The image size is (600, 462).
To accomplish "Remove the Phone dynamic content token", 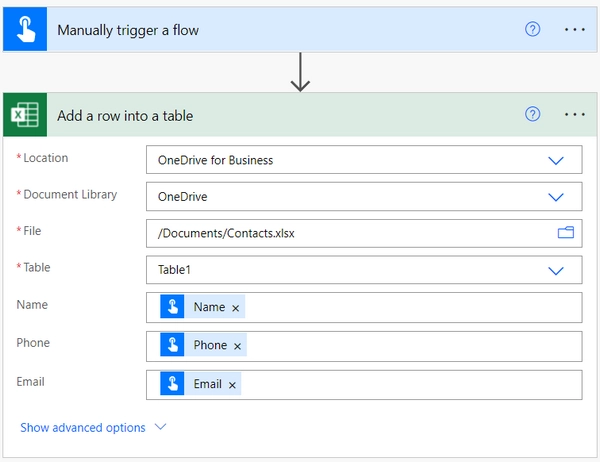I will click(237, 346).
